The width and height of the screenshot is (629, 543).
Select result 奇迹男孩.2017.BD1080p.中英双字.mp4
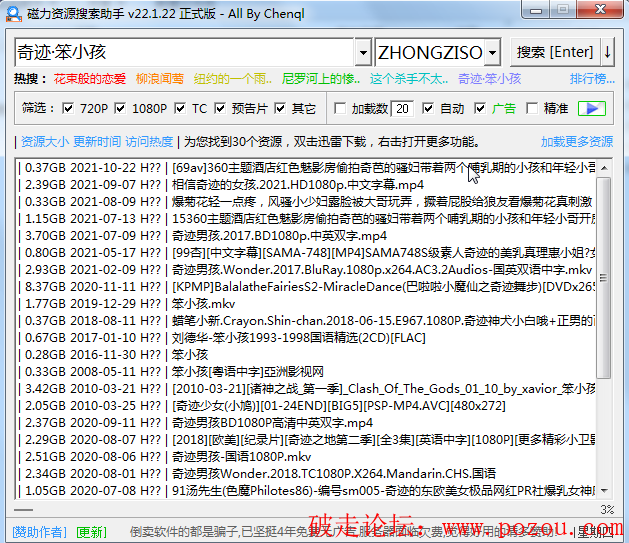tap(306, 235)
